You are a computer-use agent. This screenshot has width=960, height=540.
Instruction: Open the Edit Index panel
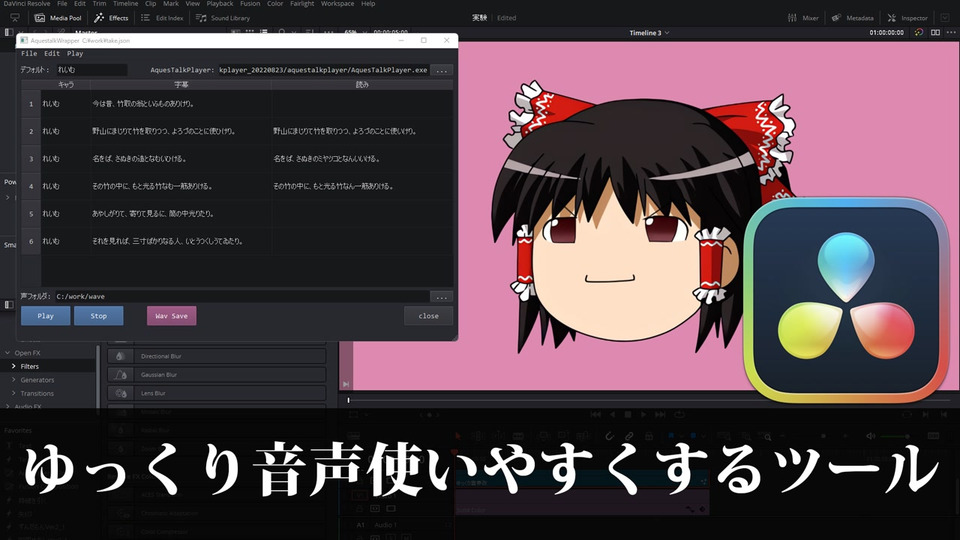(162, 18)
